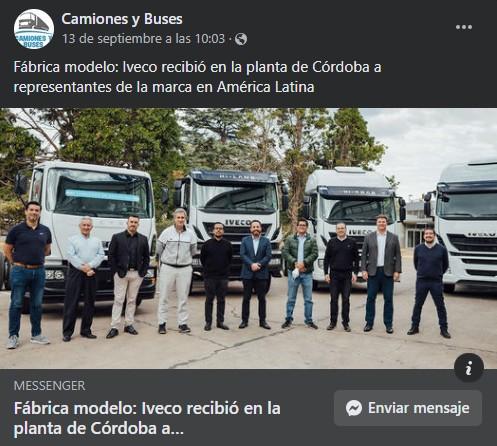The height and width of the screenshot is (446, 497).
Task: Click the leftmost white truck windshield
Action: coord(102,197)
